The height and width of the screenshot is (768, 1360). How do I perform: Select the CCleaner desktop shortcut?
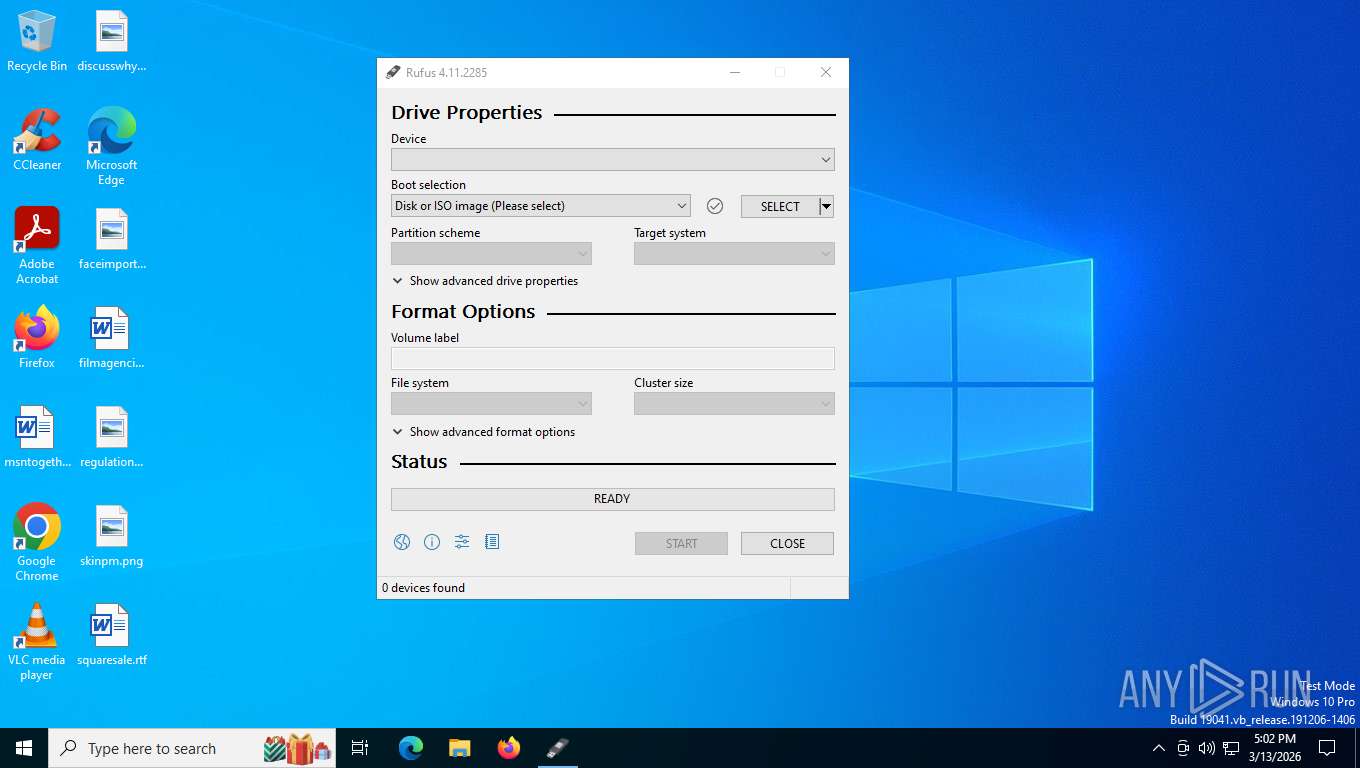click(x=37, y=140)
